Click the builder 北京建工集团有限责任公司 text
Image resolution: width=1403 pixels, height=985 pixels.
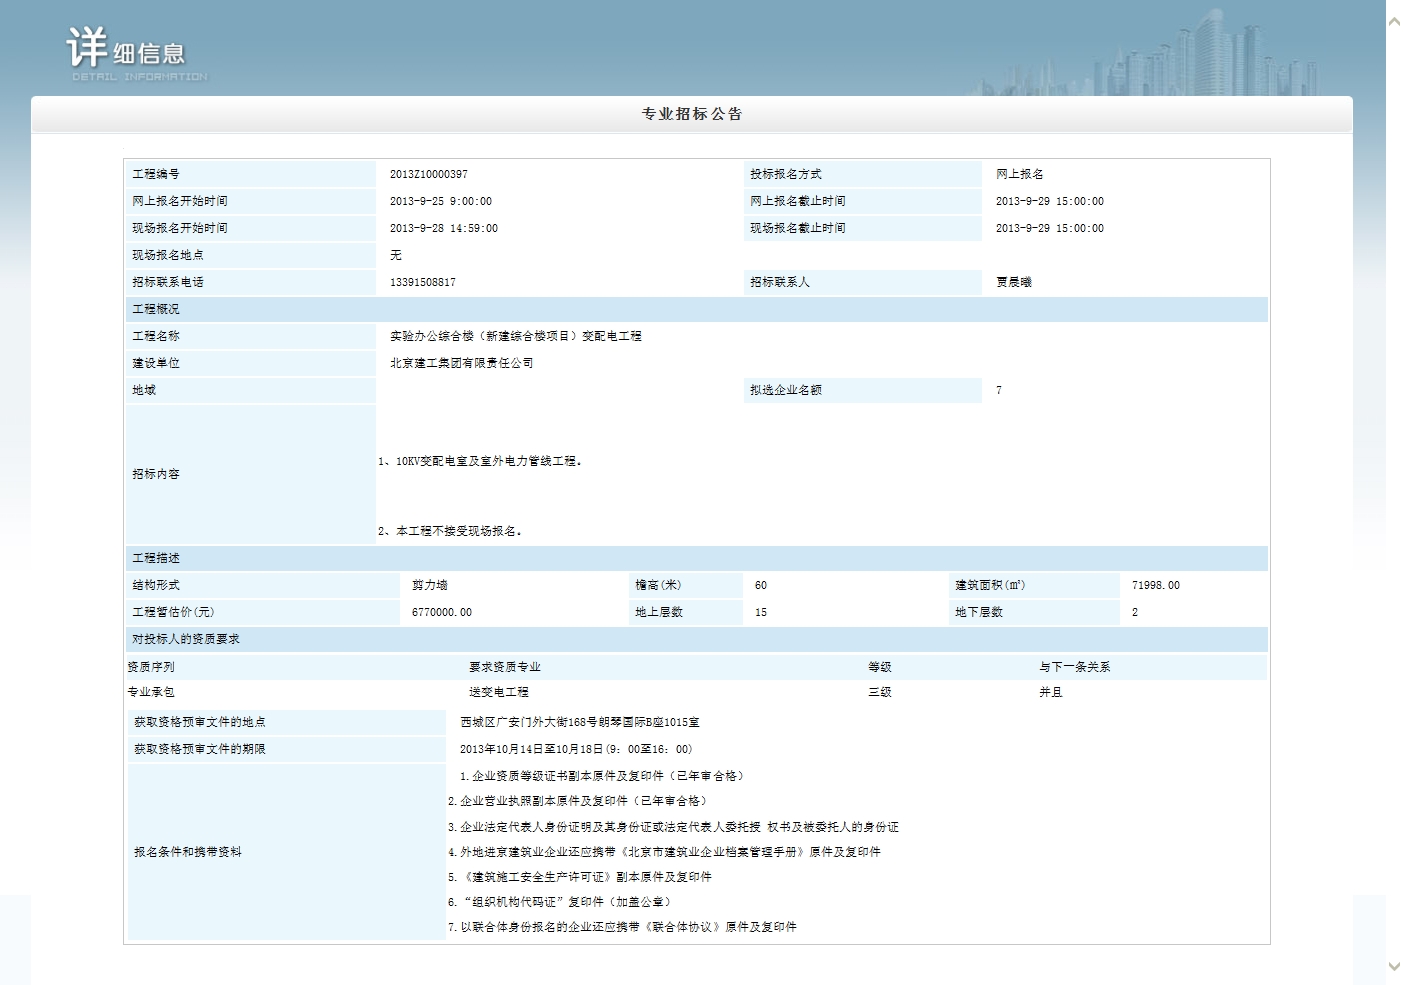pyautogui.click(x=461, y=363)
